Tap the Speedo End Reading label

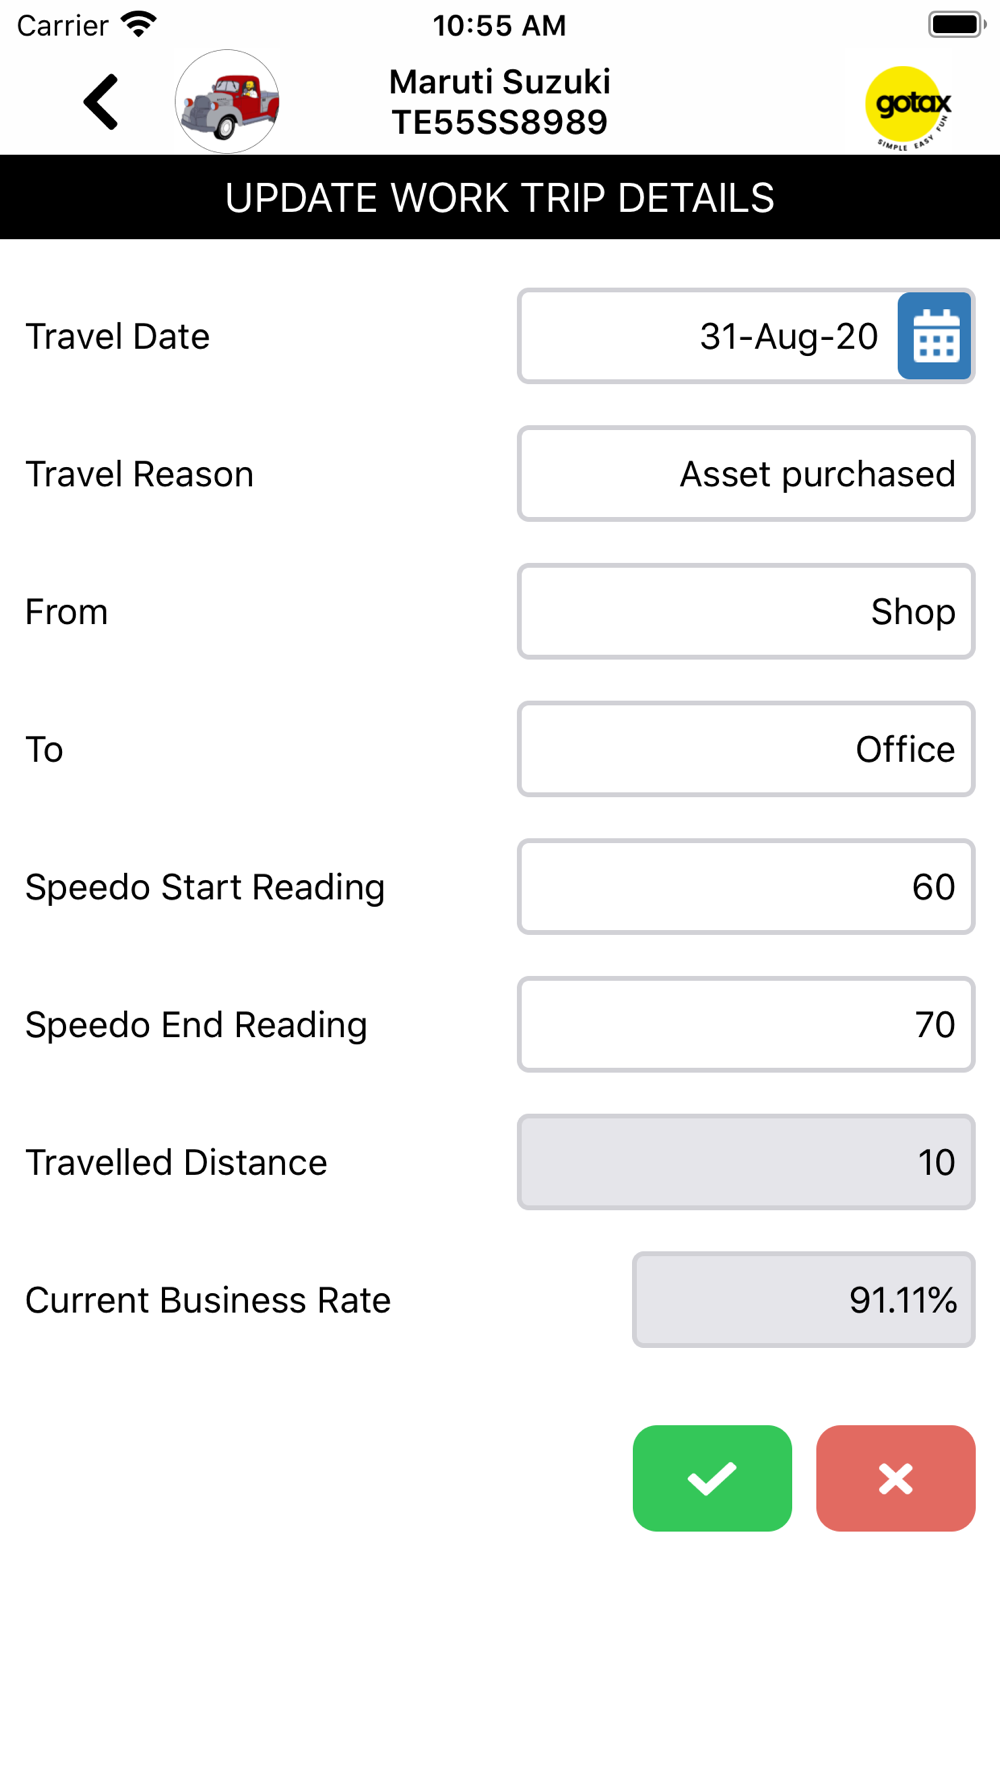point(196,1025)
